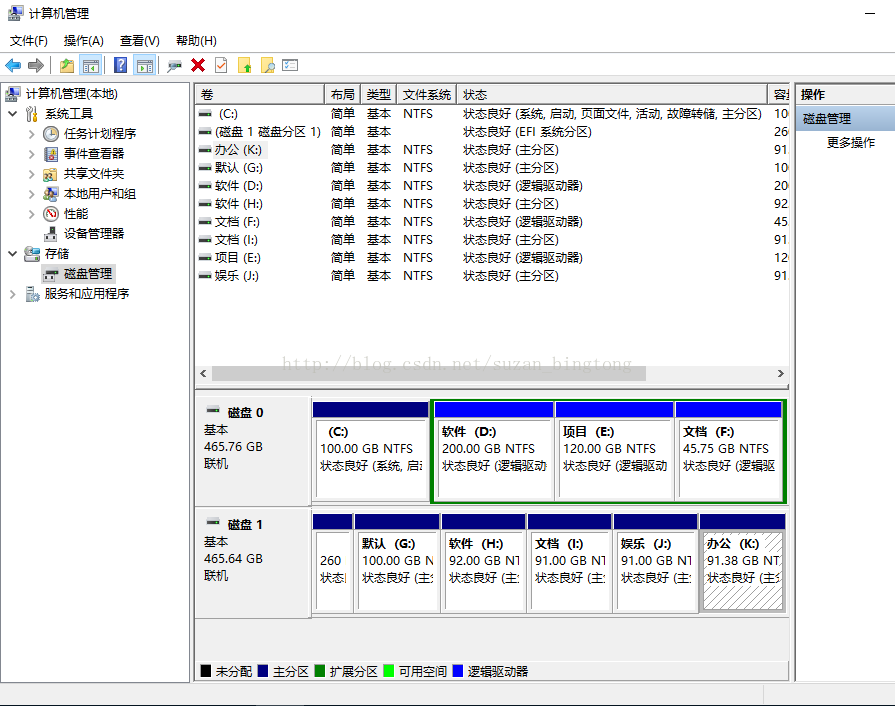Click the yellow page with green arrow icon
The height and width of the screenshot is (706, 895).
(x=245, y=66)
